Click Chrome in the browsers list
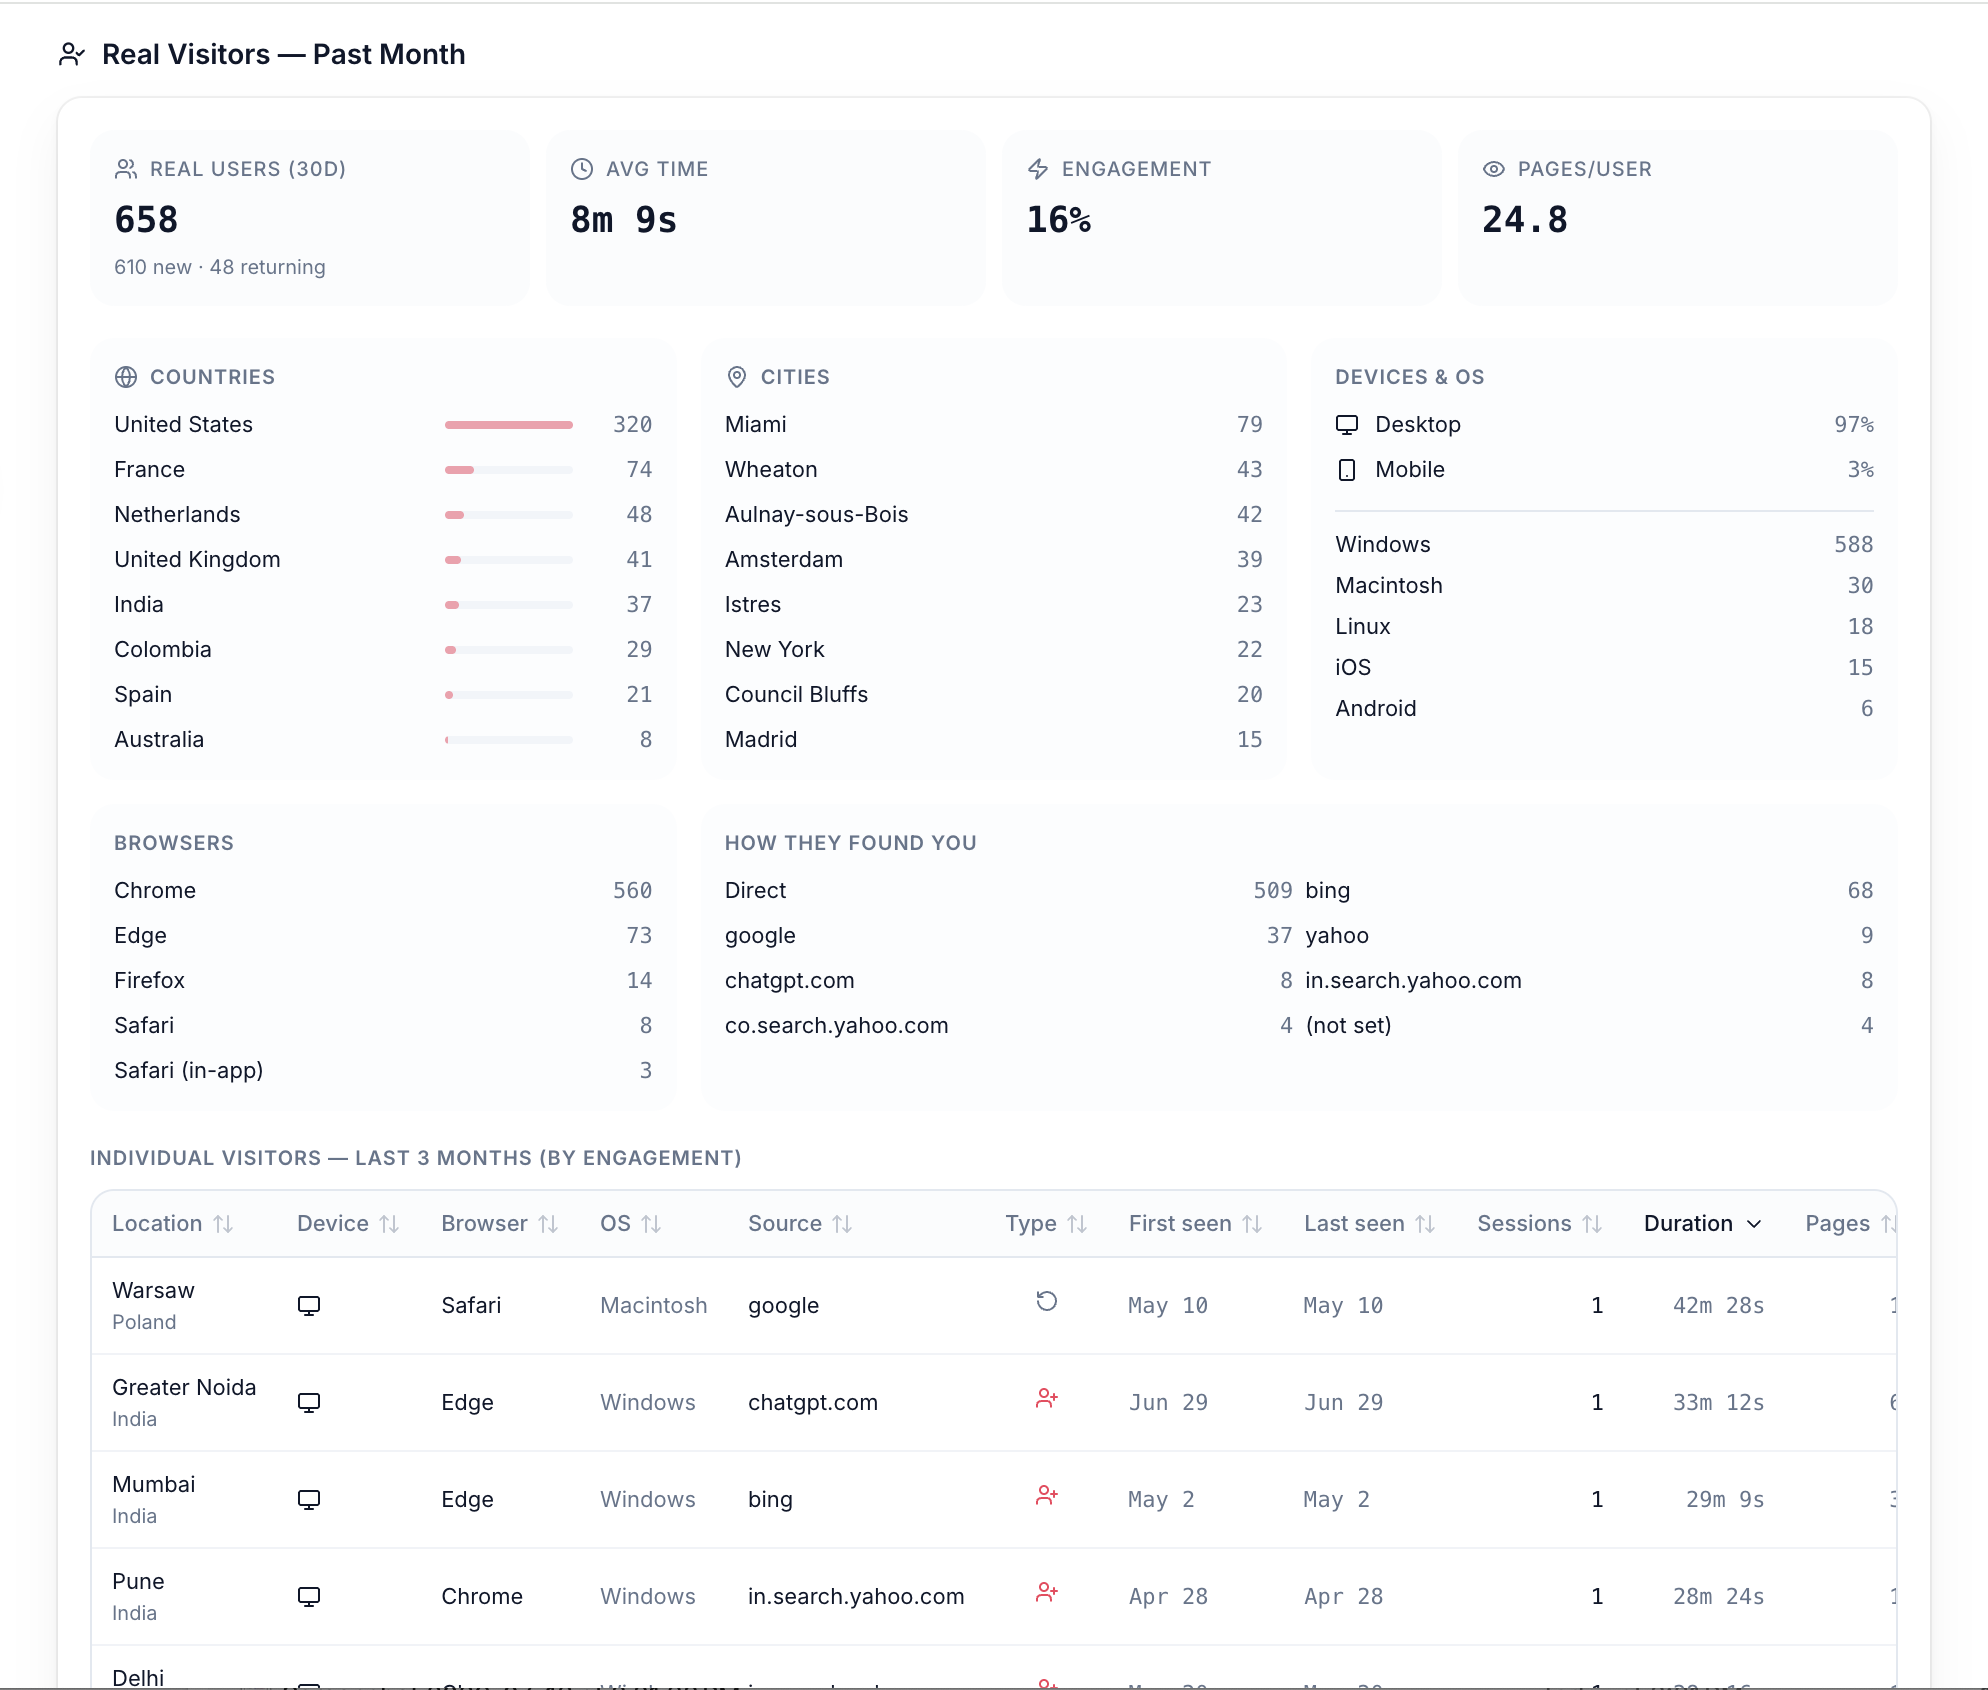The height and width of the screenshot is (1690, 1988). pos(155,890)
